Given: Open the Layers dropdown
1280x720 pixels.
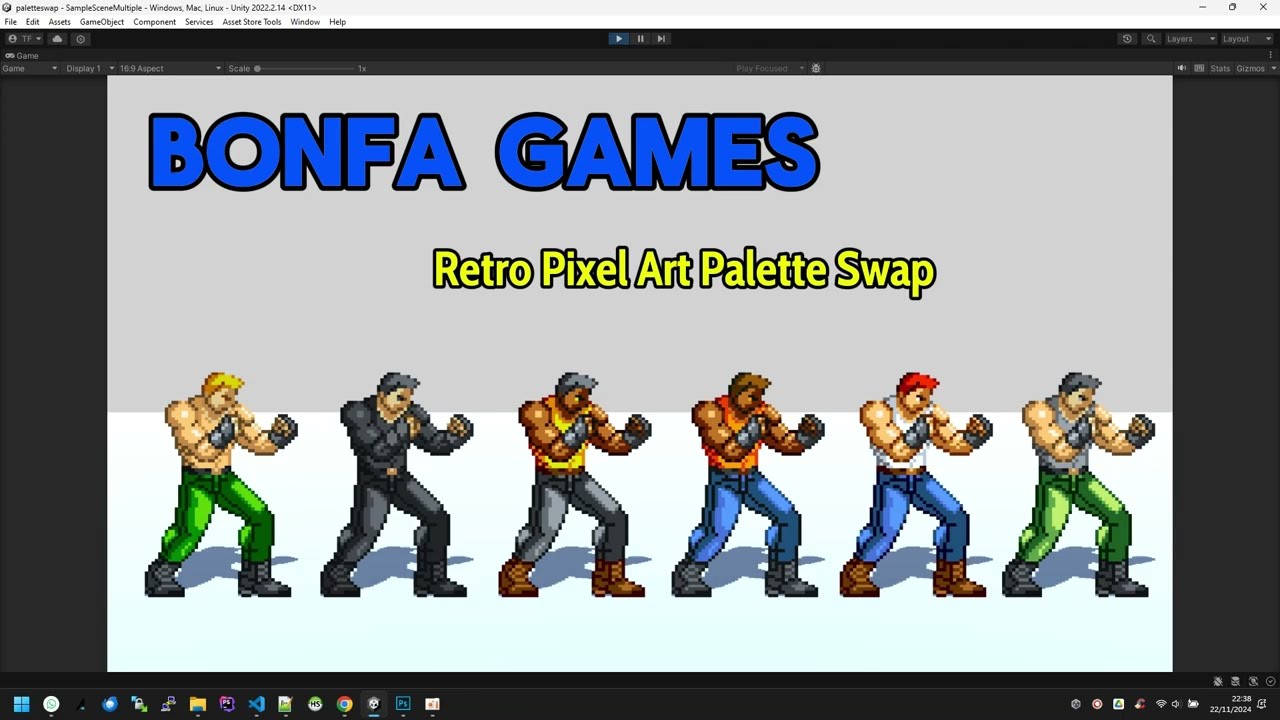Looking at the screenshot, I should pyautogui.click(x=1190, y=39).
